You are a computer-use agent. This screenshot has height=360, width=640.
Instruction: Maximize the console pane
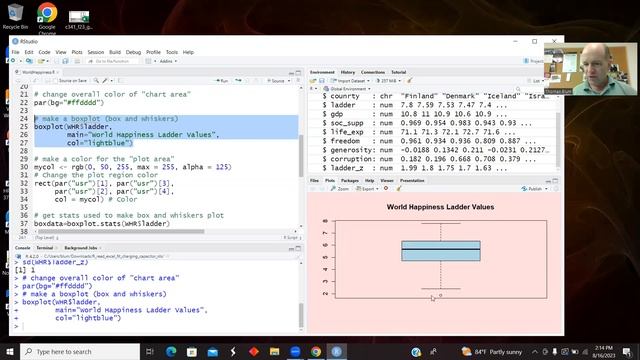298,248
